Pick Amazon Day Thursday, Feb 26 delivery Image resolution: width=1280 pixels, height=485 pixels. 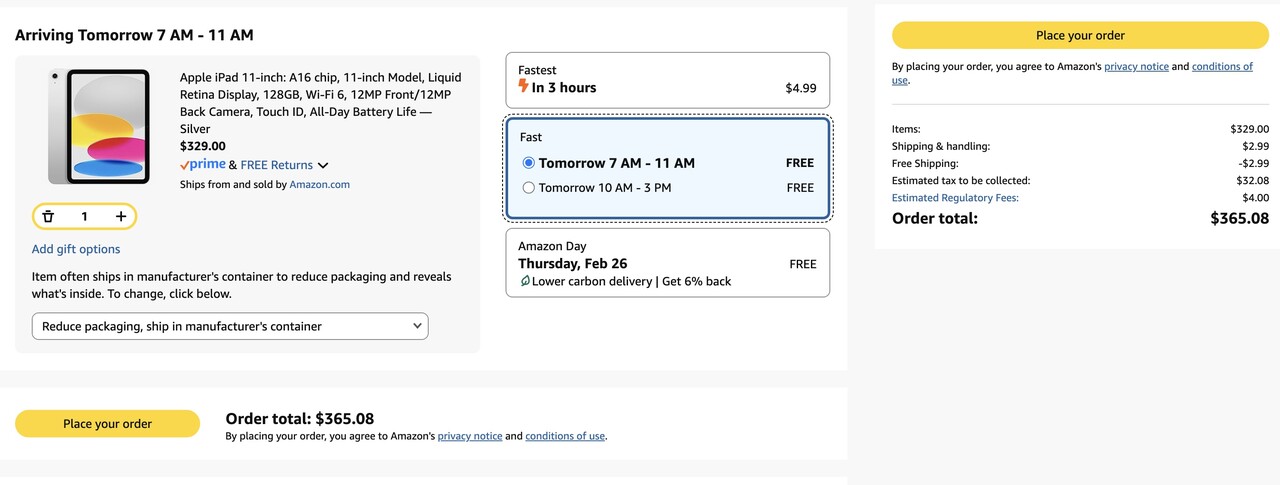667,263
